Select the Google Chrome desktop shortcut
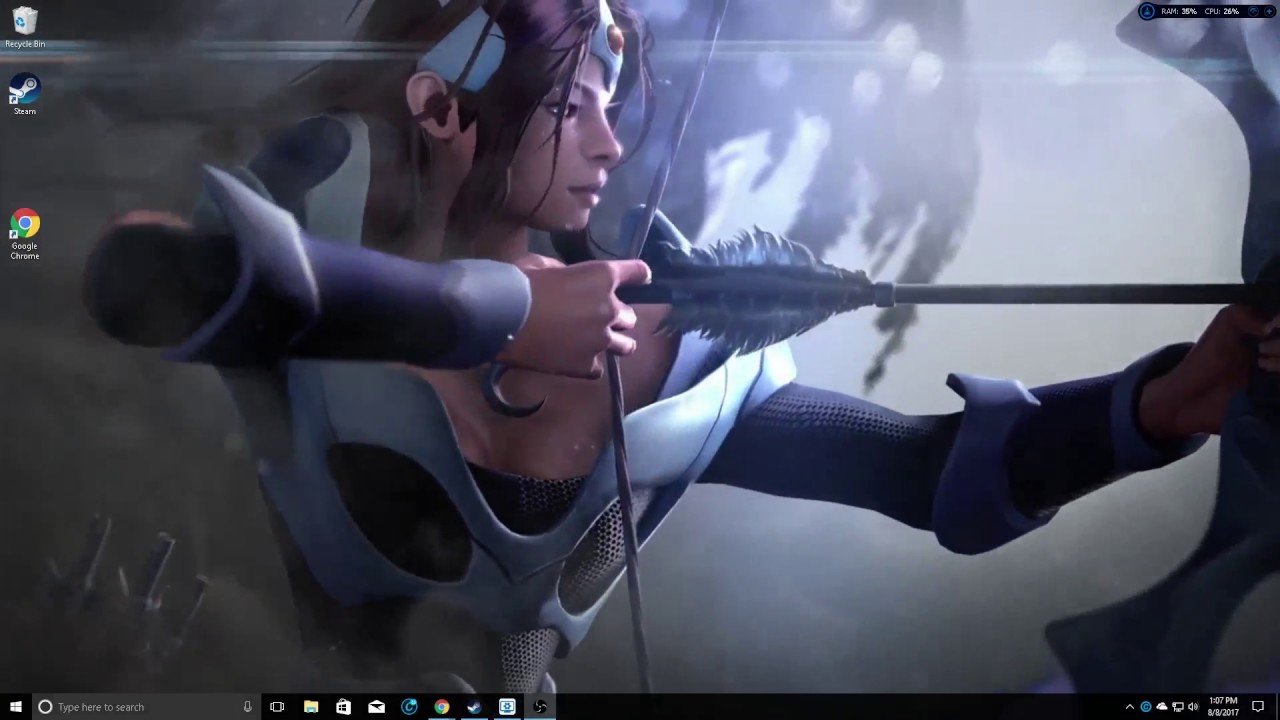Viewport: 1280px width, 720px height. coord(25,235)
